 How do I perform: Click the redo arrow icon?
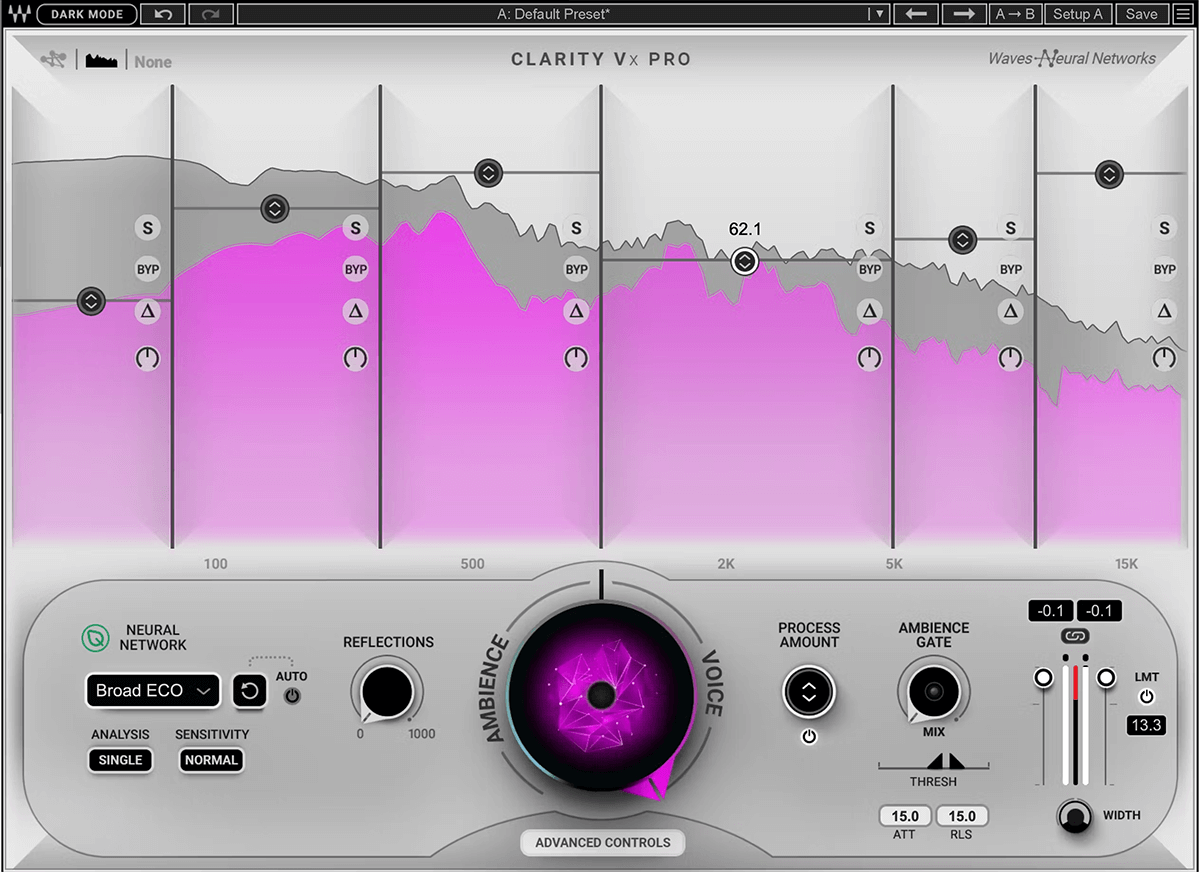210,14
